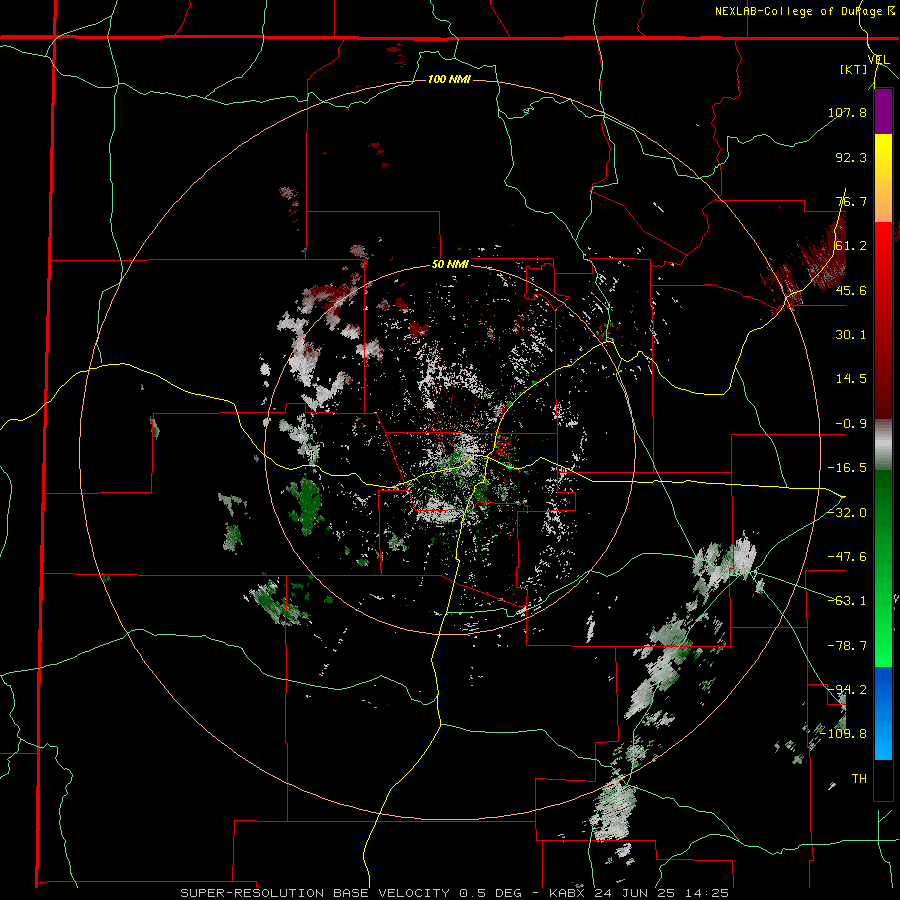Click the 76.7 scale value
Screen dimensions: 900x900
click(x=851, y=201)
